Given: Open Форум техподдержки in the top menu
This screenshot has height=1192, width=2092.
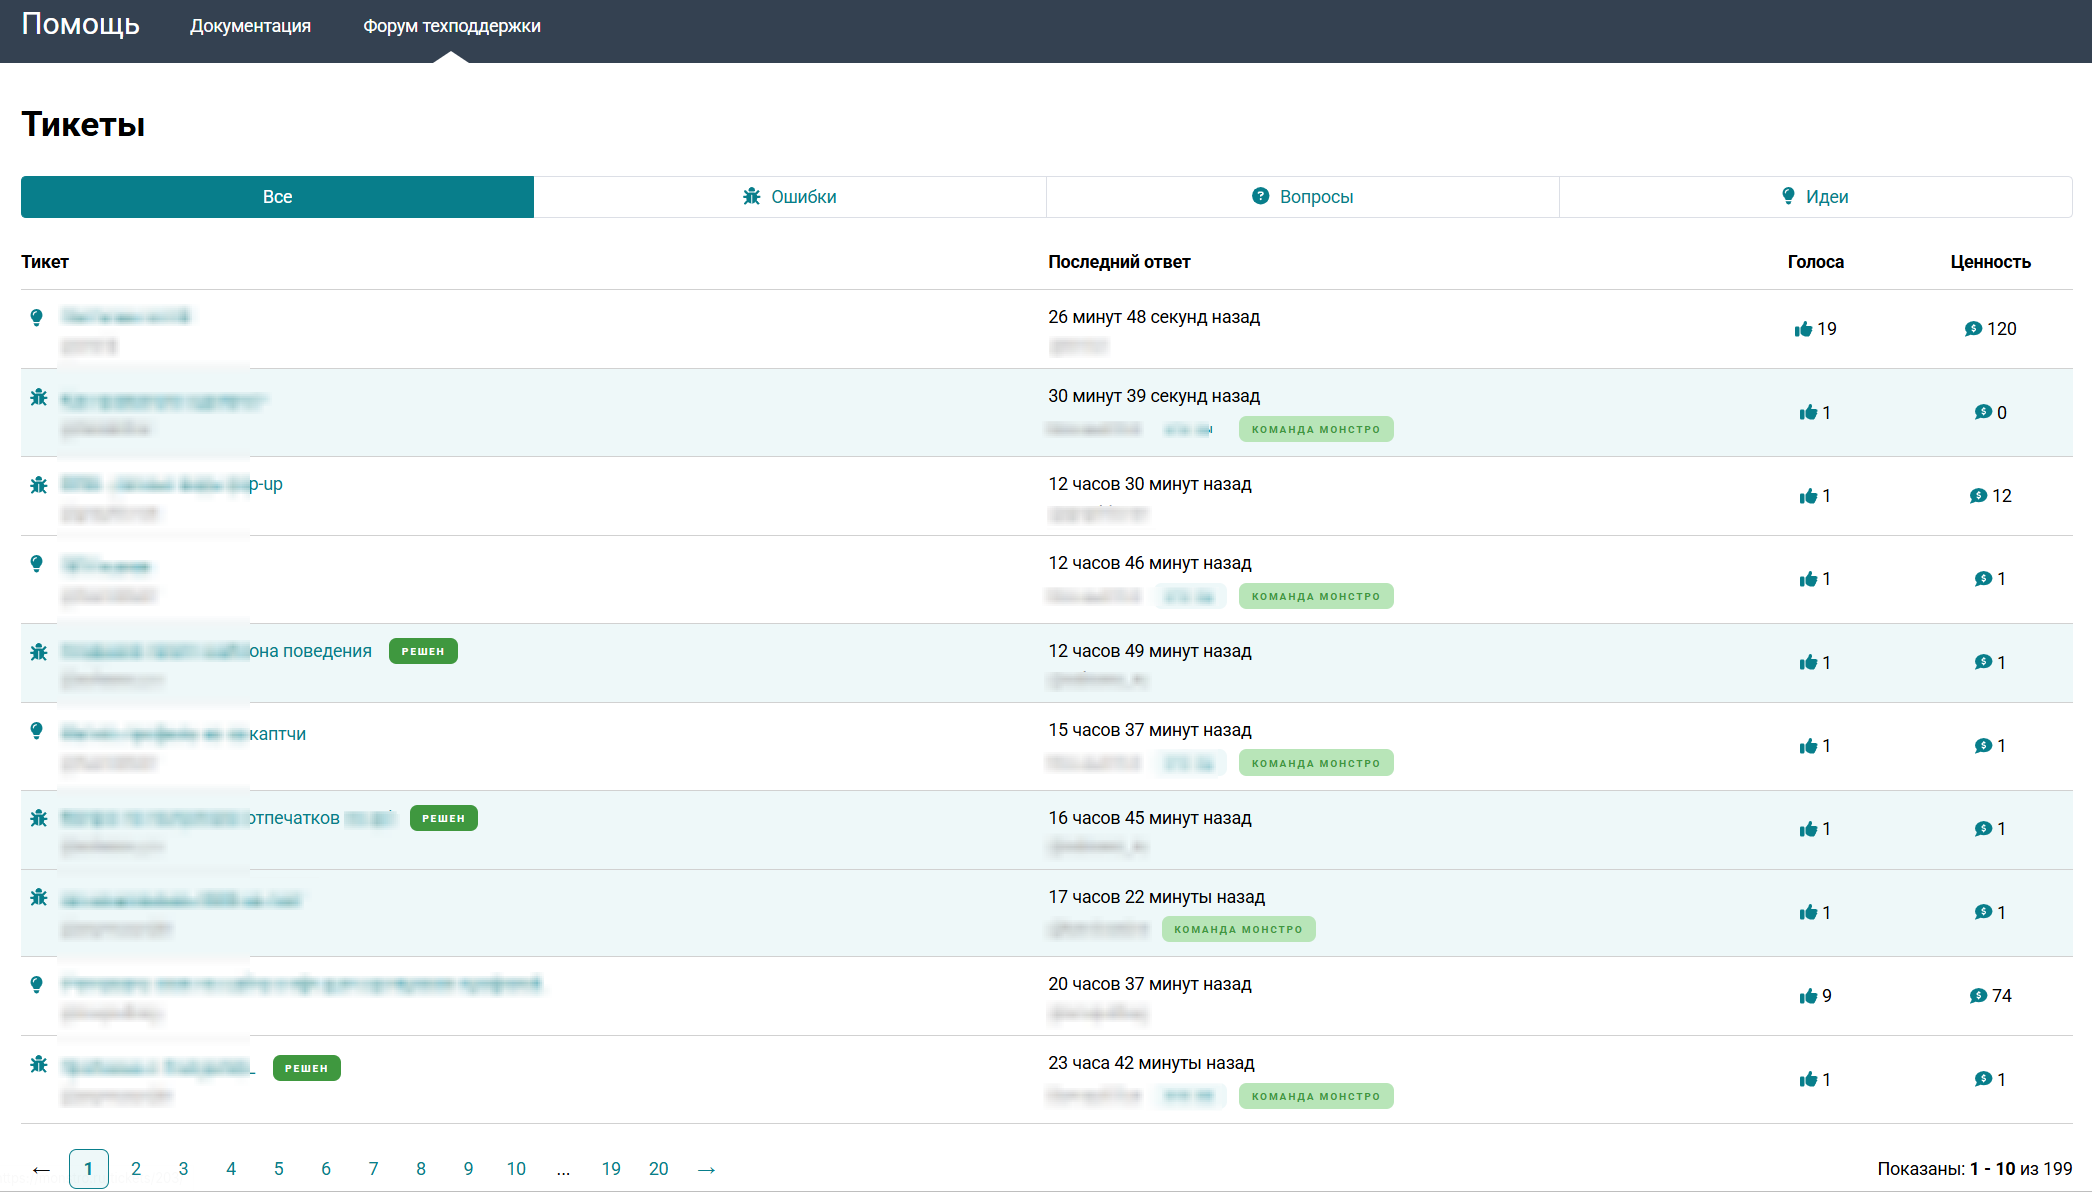Looking at the screenshot, I should [x=451, y=26].
